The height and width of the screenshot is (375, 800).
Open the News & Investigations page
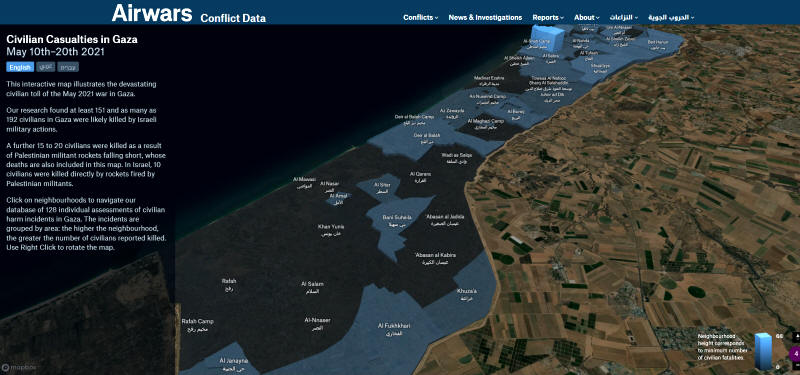click(x=485, y=17)
